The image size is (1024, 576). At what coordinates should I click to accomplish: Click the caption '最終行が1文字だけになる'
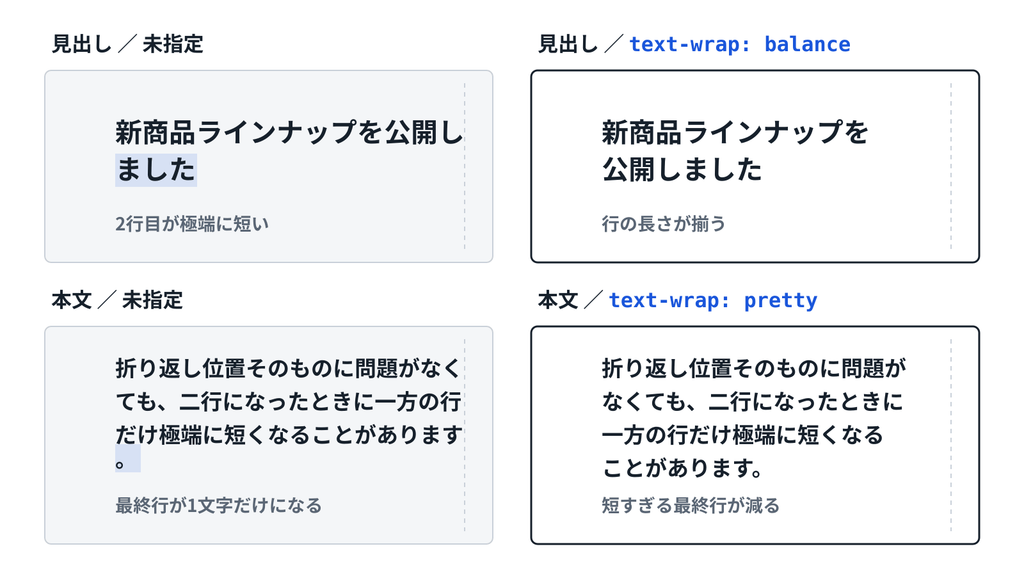[x=219, y=505]
